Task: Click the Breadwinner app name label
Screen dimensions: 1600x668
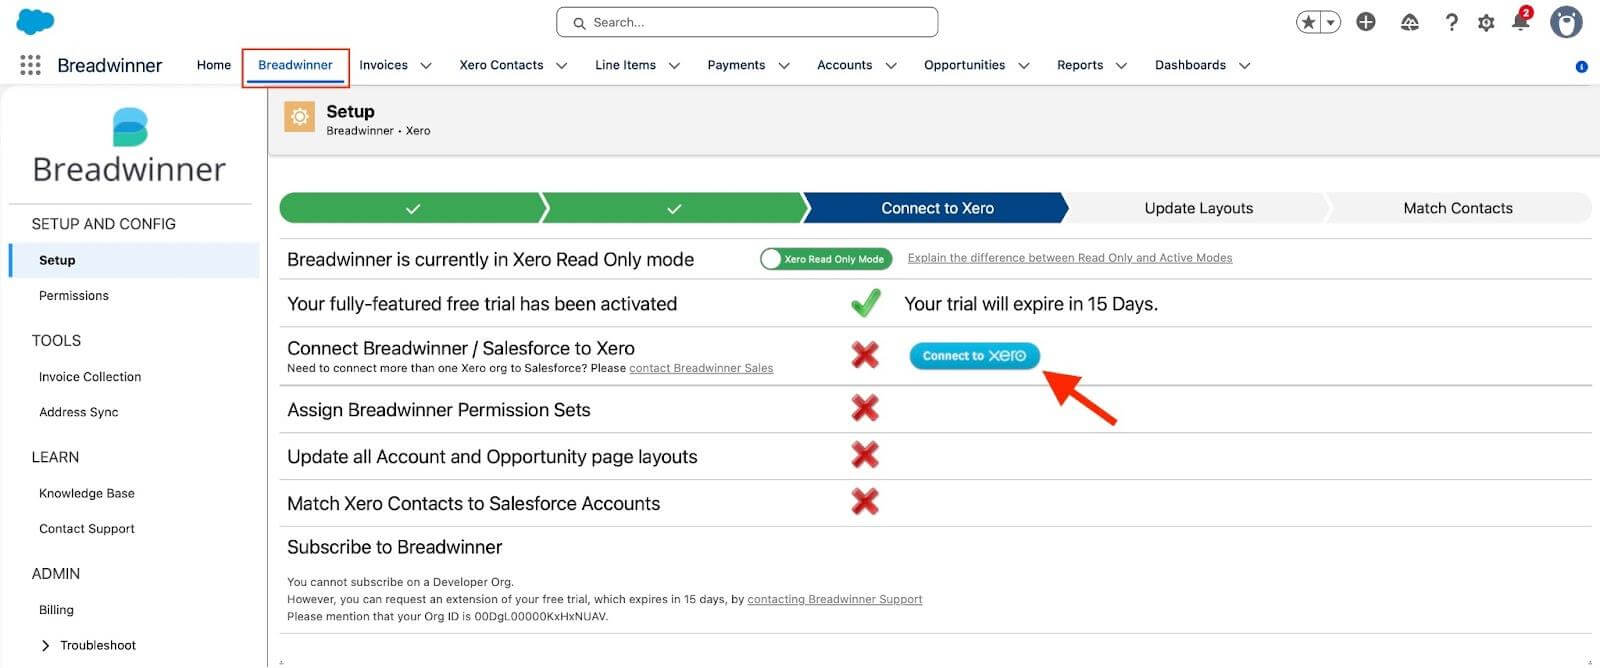Action: pyautogui.click(x=110, y=65)
